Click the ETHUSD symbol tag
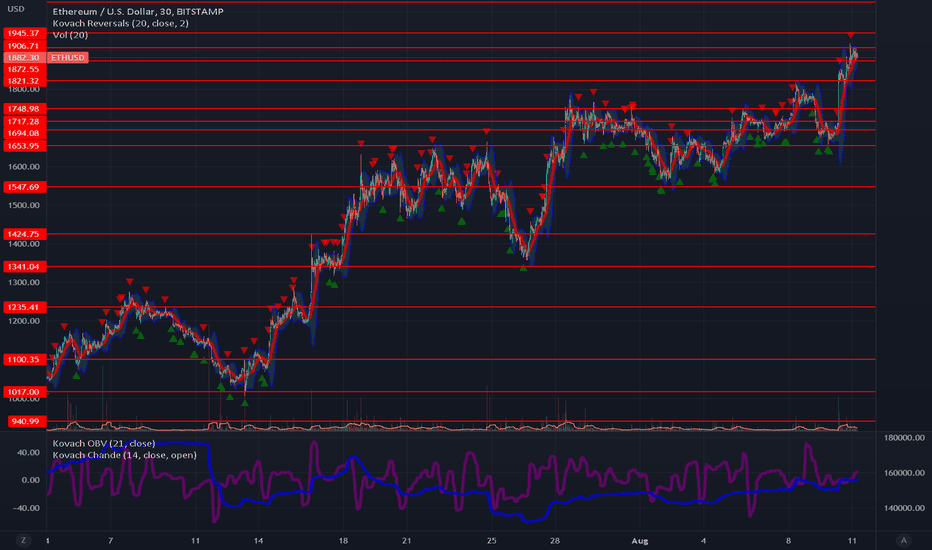932x550 pixels. pyautogui.click(x=68, y=58)
